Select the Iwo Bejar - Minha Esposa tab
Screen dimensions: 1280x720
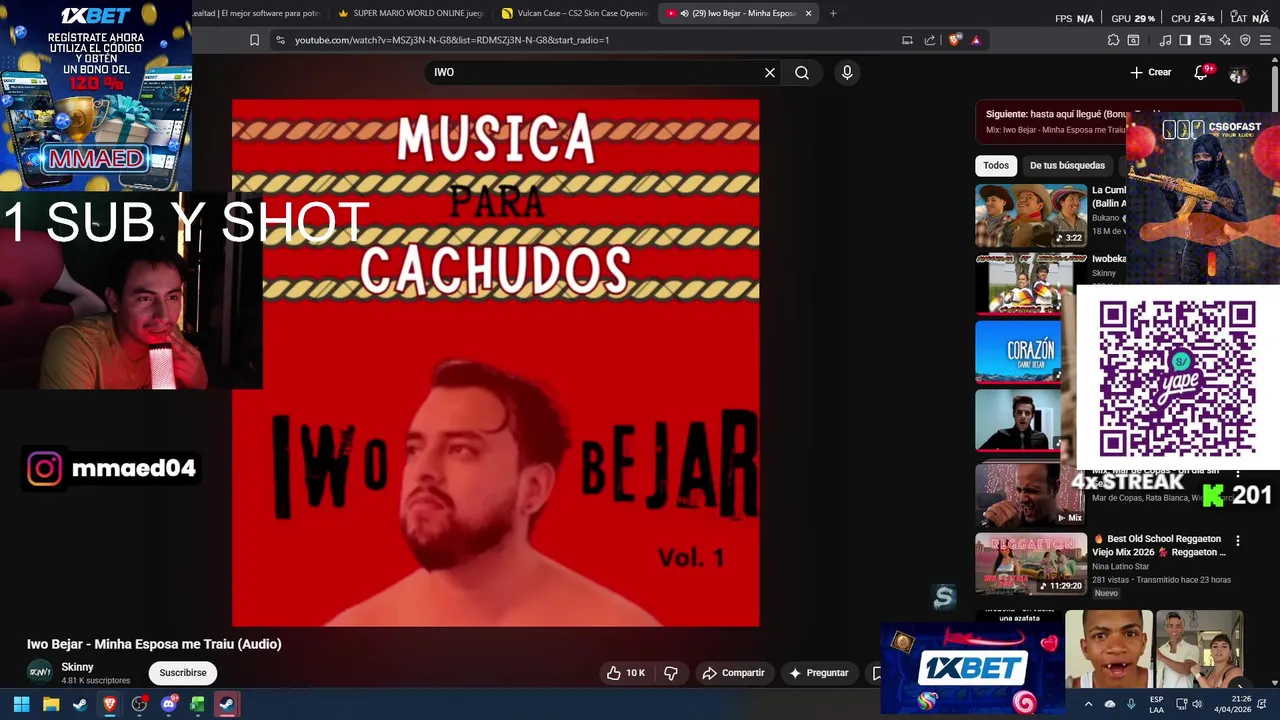point(737,13)
